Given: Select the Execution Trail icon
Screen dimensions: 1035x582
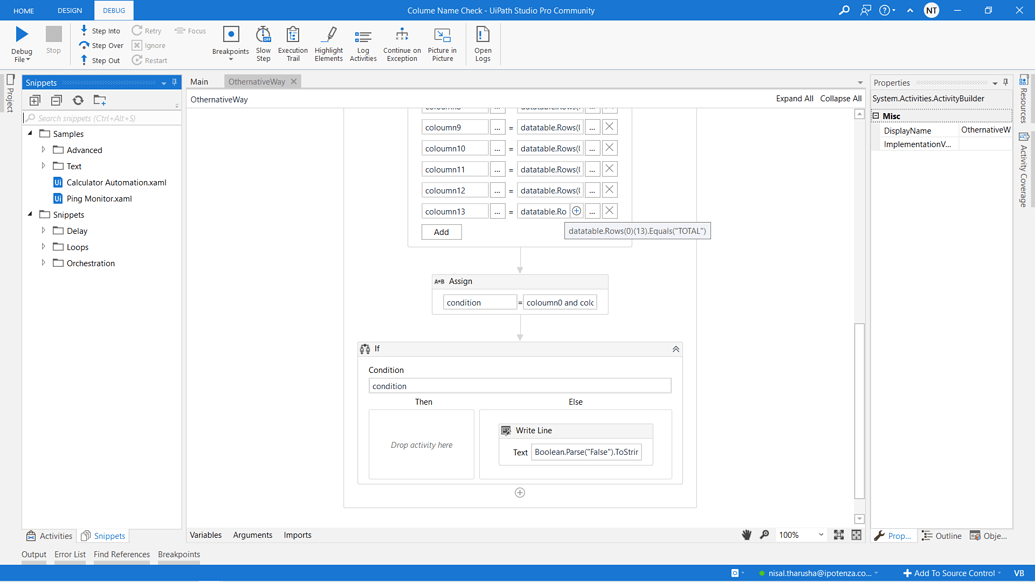Looking at the screenshot, I should coord(293,40).
